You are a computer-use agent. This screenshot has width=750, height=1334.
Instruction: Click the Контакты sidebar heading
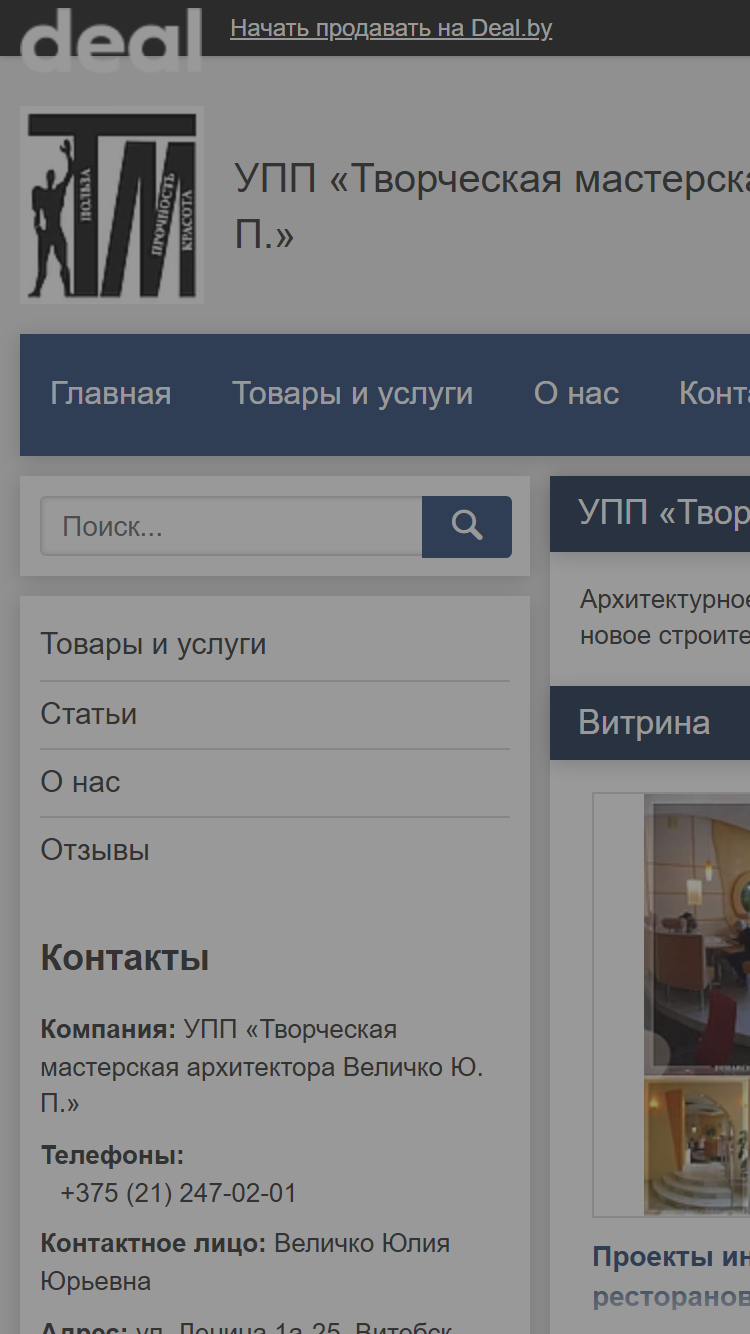click(x=125, y=958)
